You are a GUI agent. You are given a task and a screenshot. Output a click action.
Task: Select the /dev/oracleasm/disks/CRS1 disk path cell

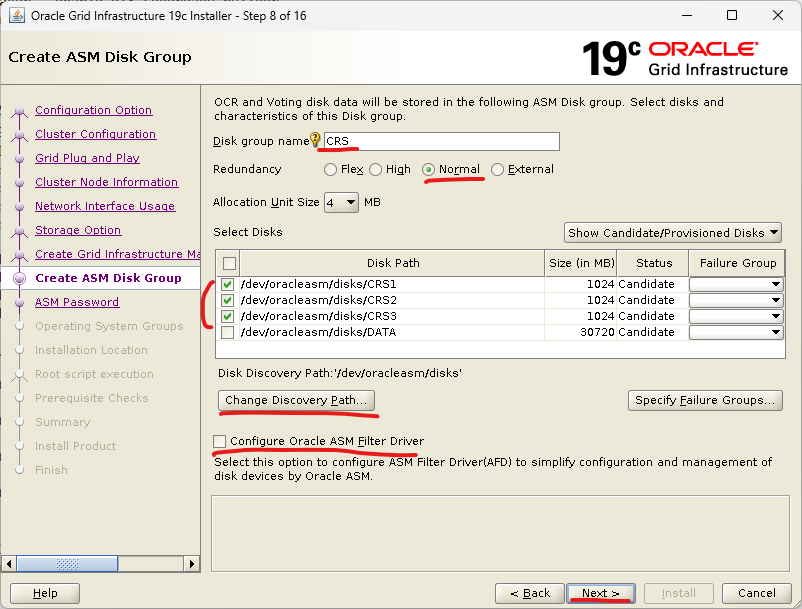[392, 284]
